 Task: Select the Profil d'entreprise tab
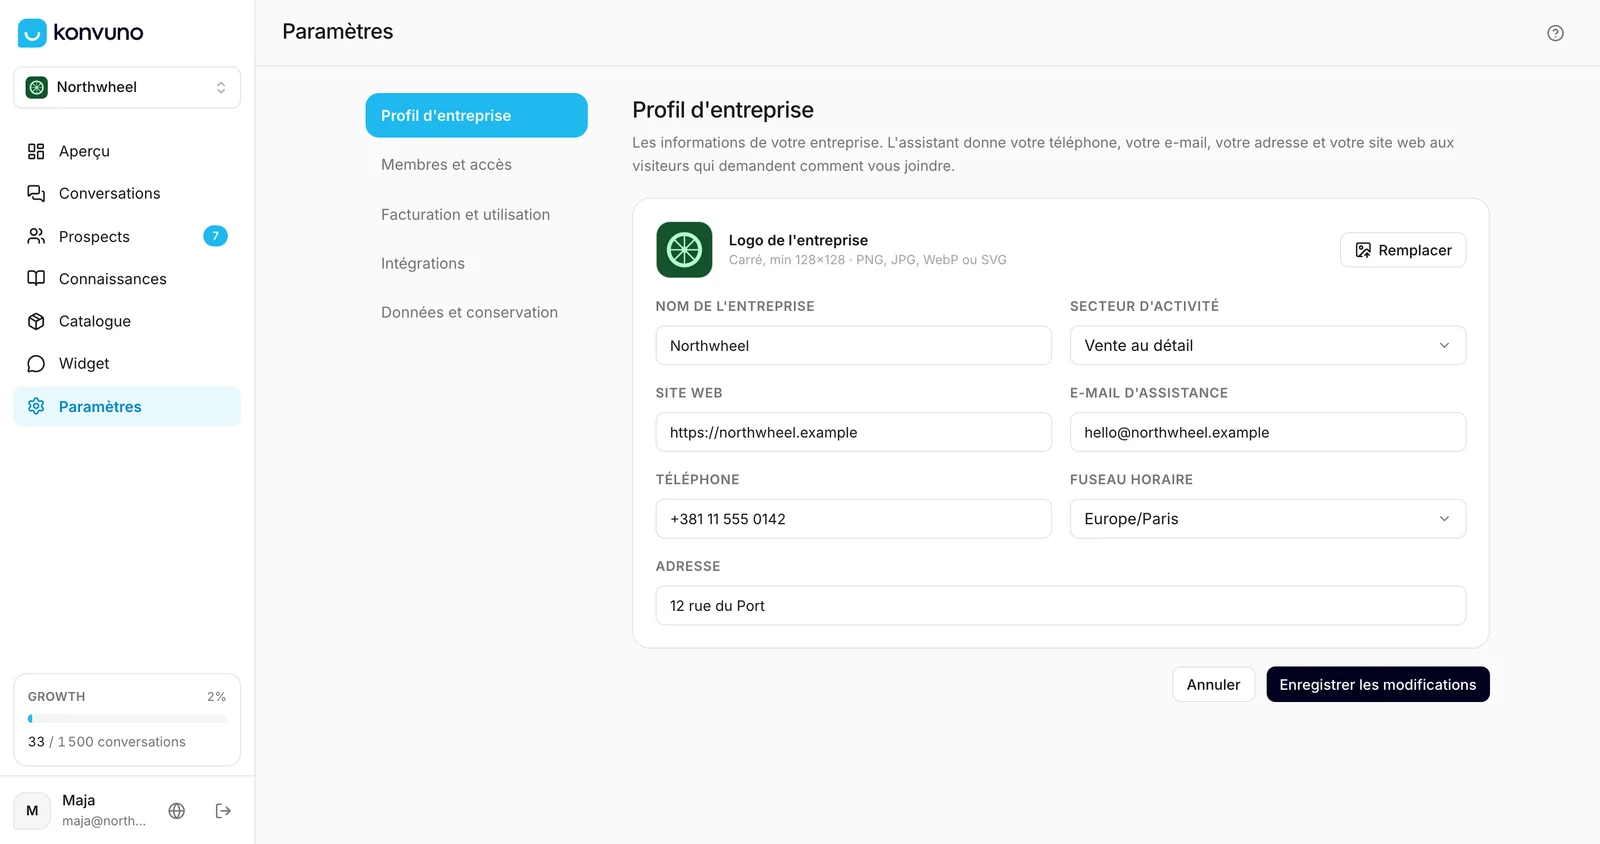coord(476,115)
